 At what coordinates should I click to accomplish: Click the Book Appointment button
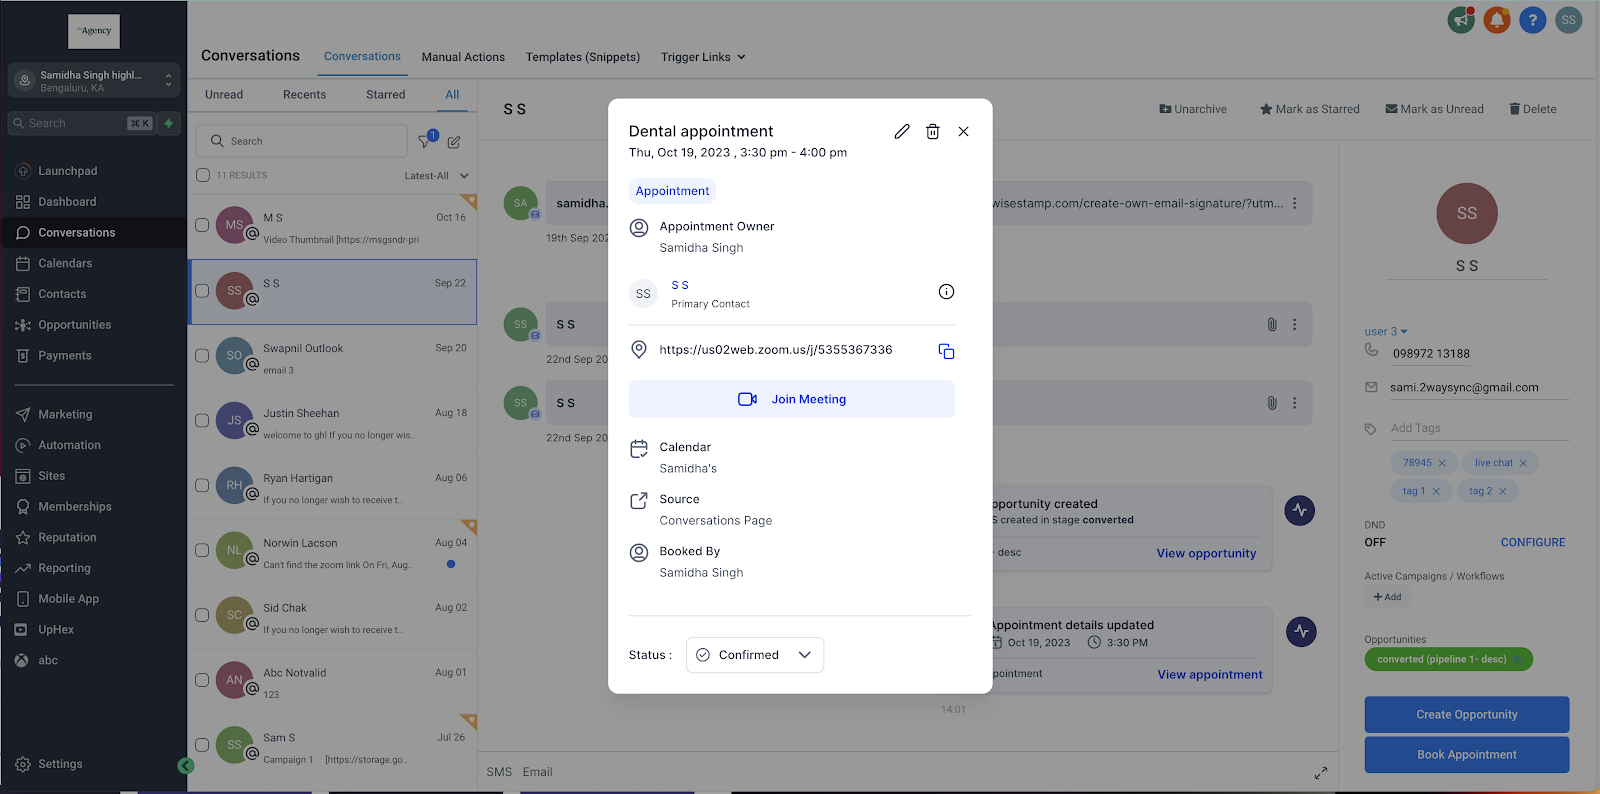[1467, 755]
